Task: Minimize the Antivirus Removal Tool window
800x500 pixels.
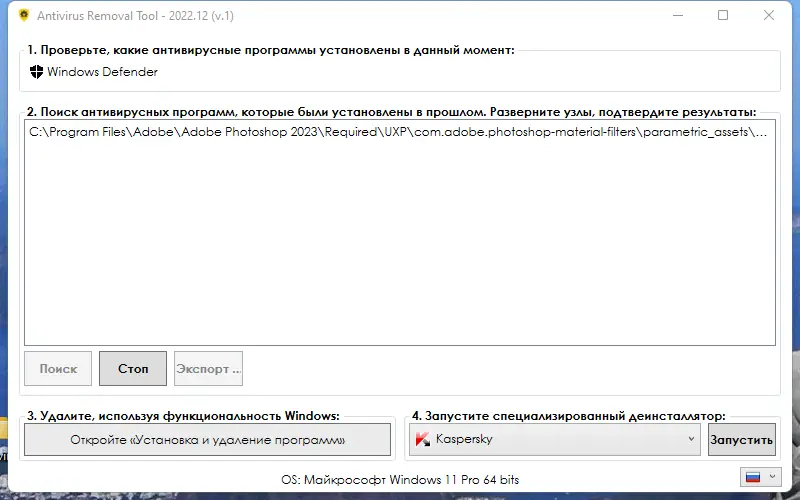Action: pyautogui.click(x=678, y=15)
